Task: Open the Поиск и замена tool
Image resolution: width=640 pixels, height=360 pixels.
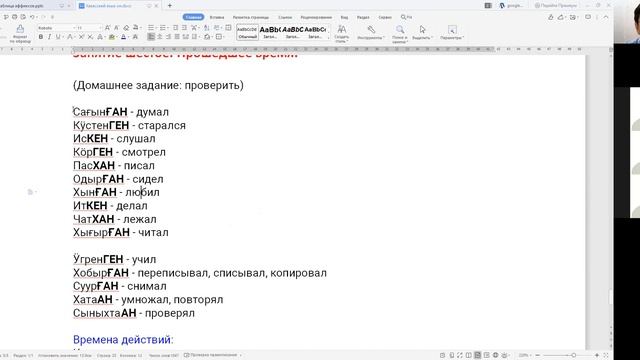Action: point(400,33)
